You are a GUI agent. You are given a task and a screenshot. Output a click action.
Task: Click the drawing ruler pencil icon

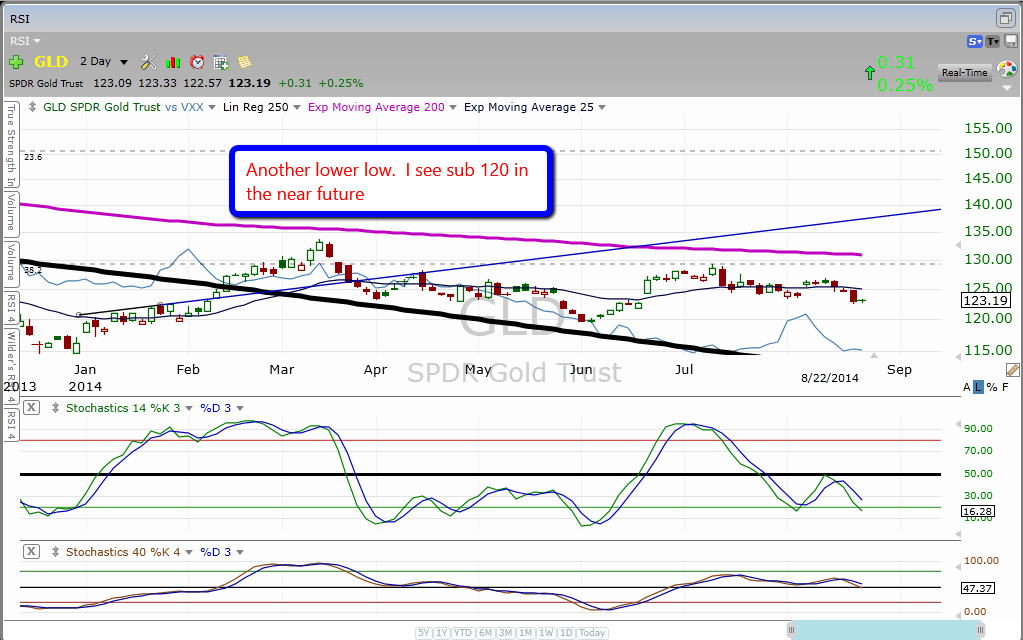1012,370
